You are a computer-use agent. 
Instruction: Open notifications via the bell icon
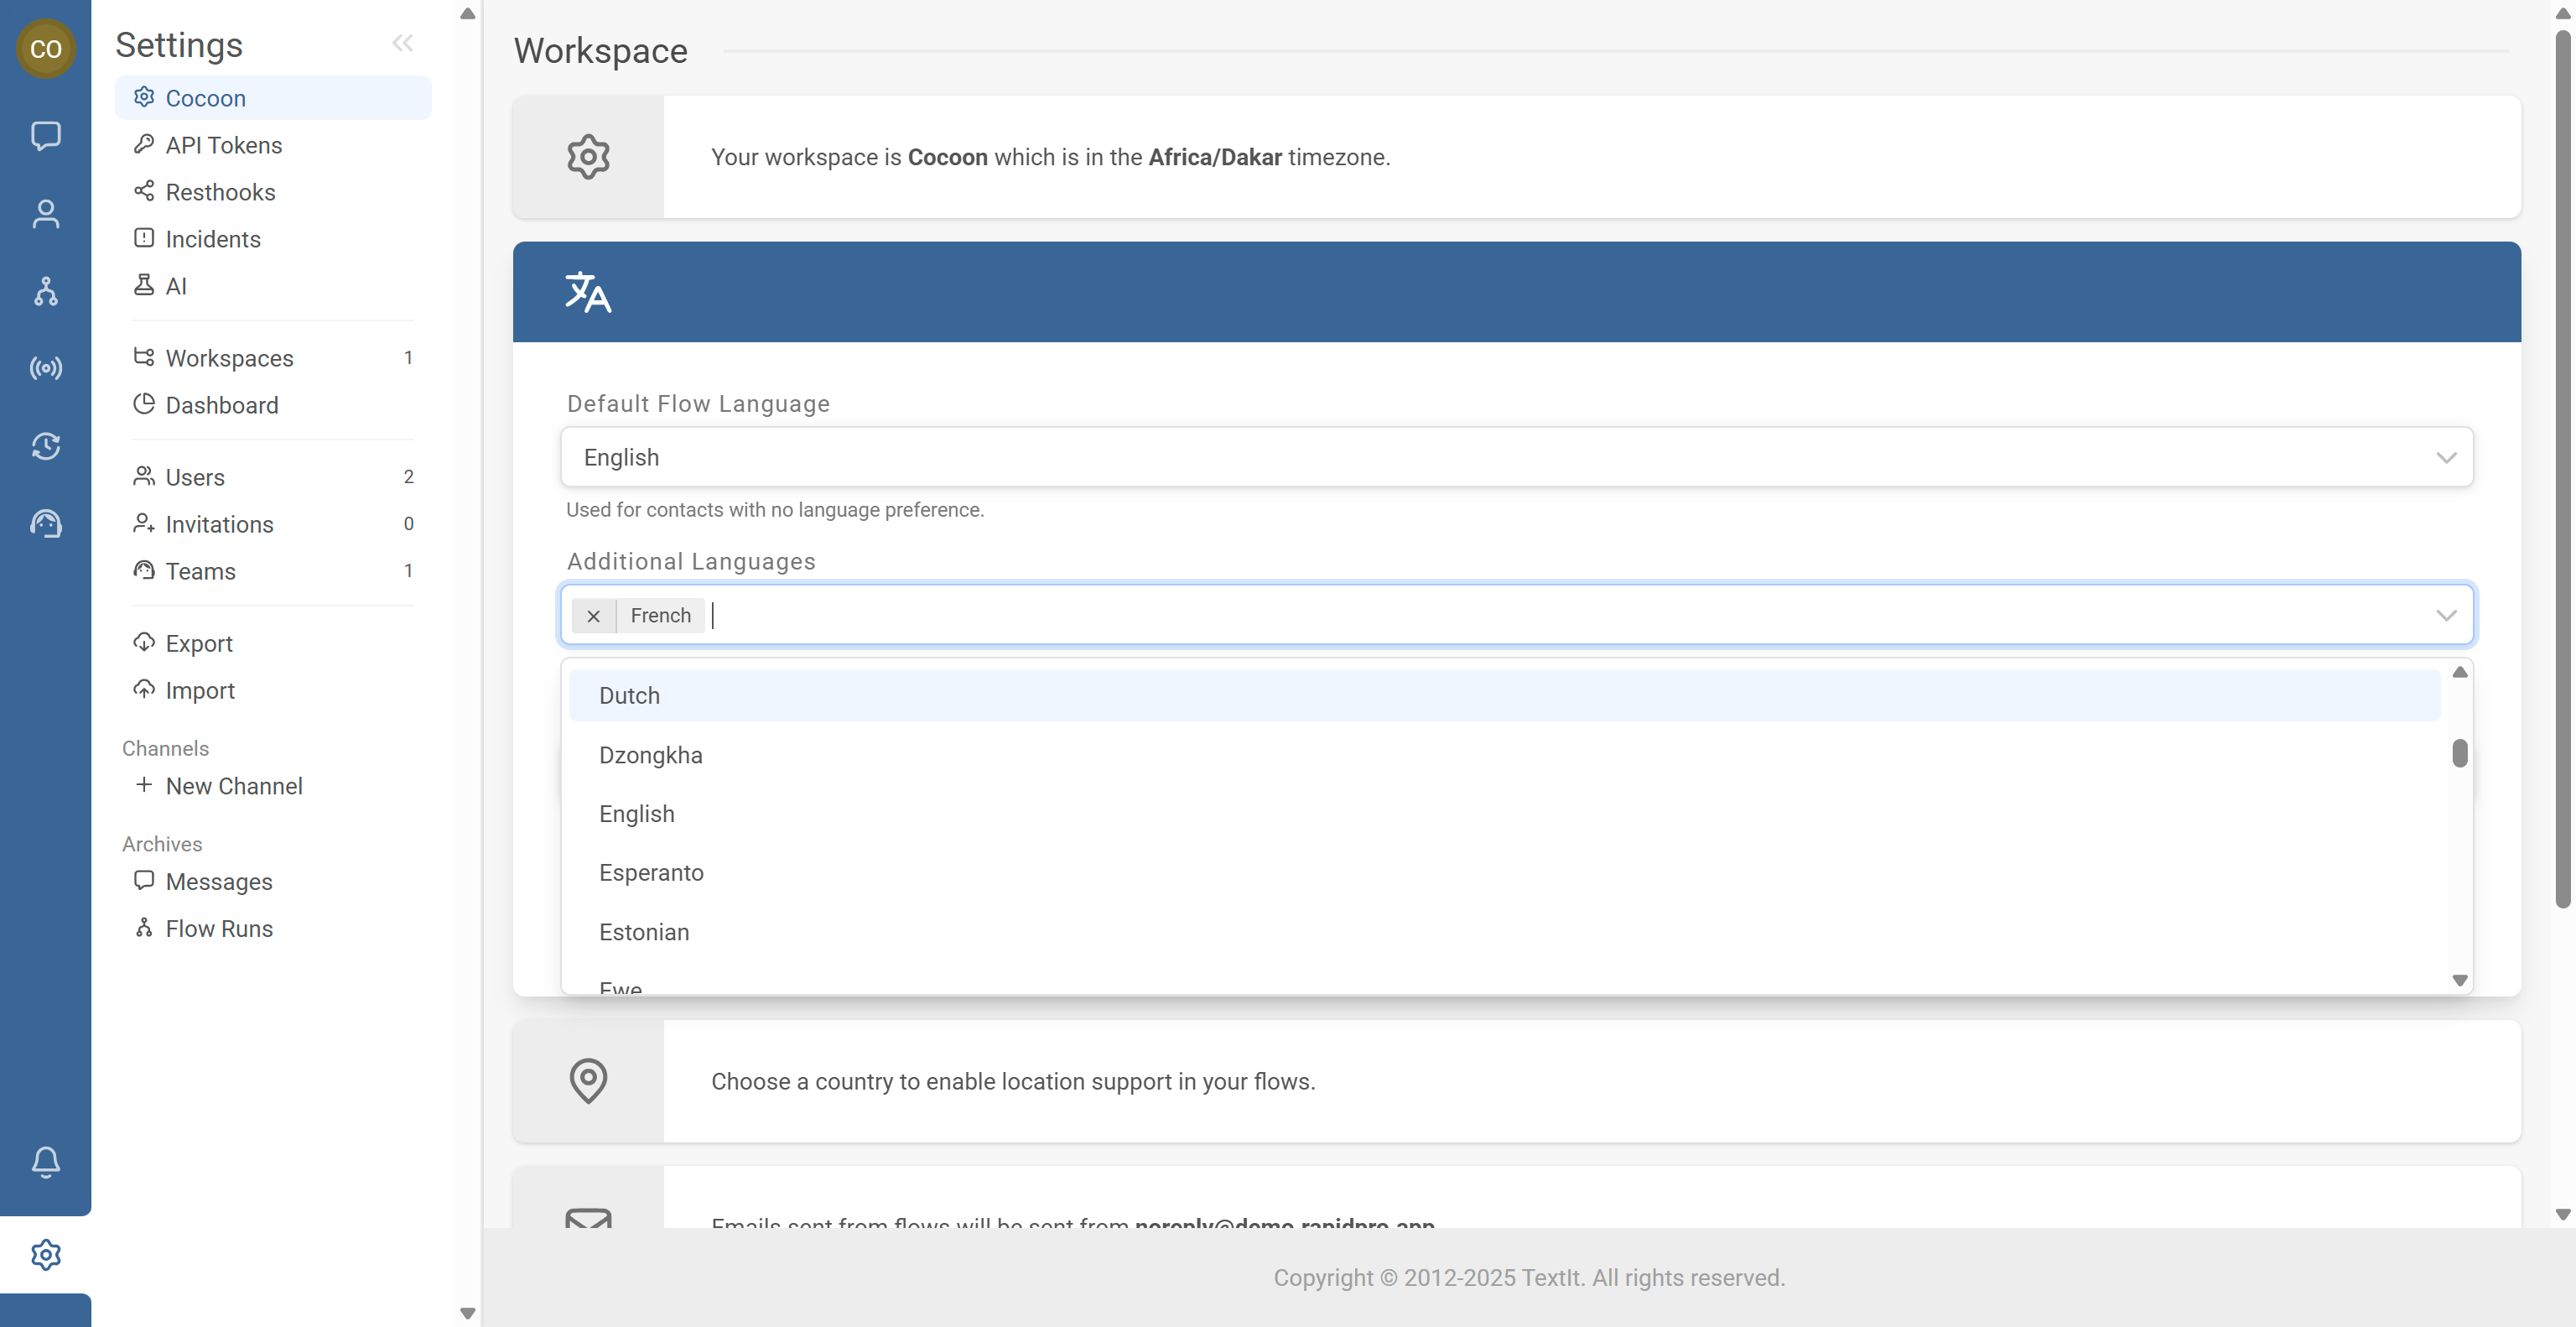[46, 1161]
